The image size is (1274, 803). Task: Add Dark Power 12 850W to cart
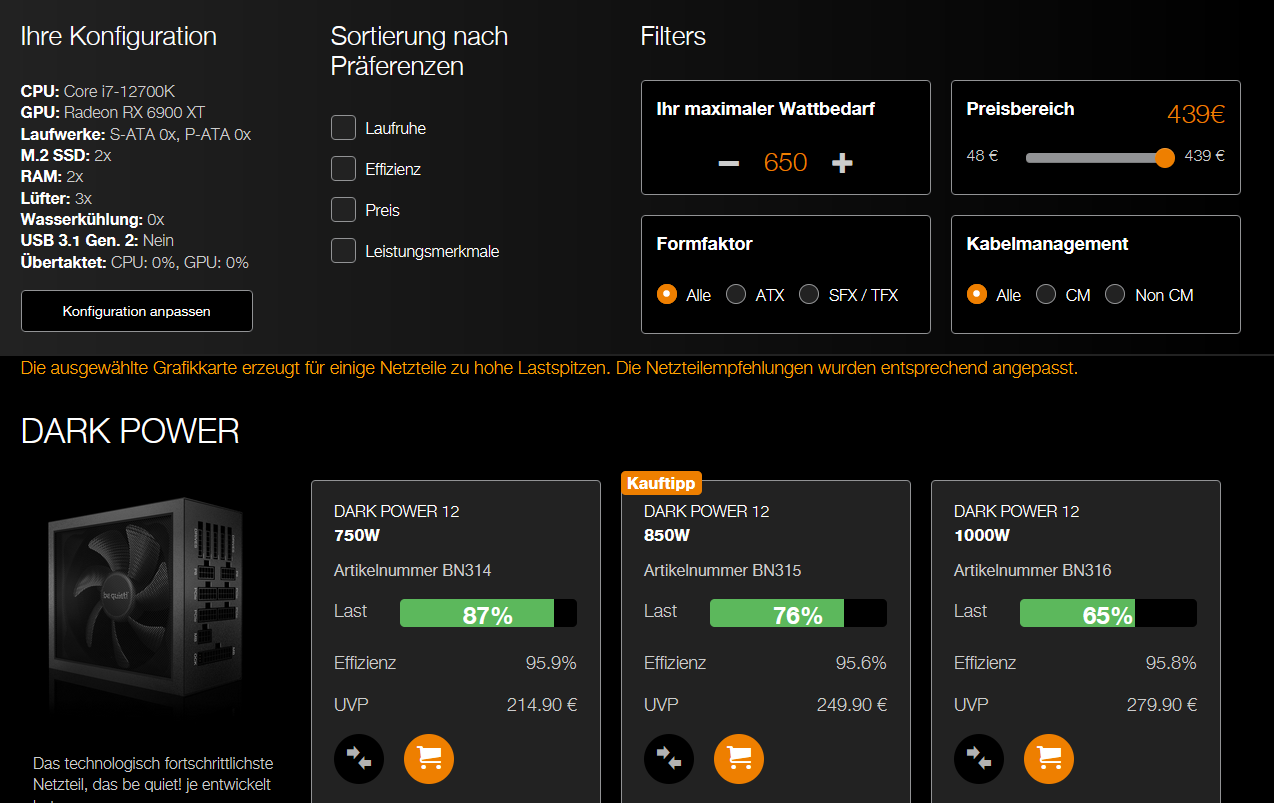coord(739,759)
